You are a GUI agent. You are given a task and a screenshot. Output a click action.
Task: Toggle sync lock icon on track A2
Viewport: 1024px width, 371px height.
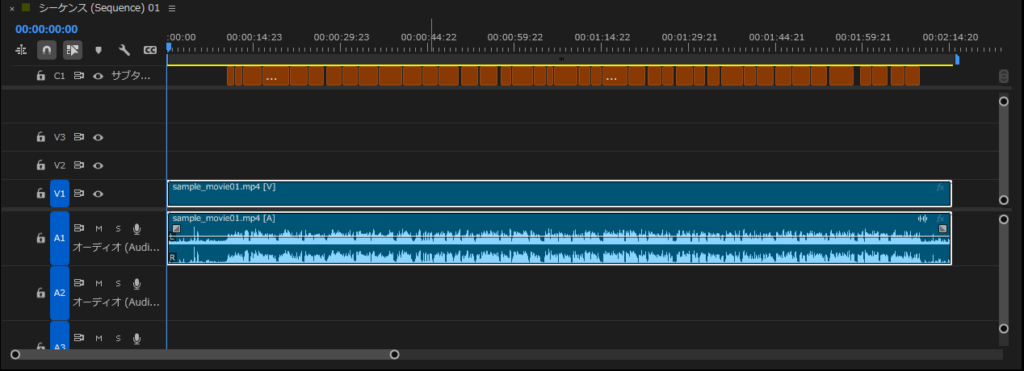click(79, 283)
